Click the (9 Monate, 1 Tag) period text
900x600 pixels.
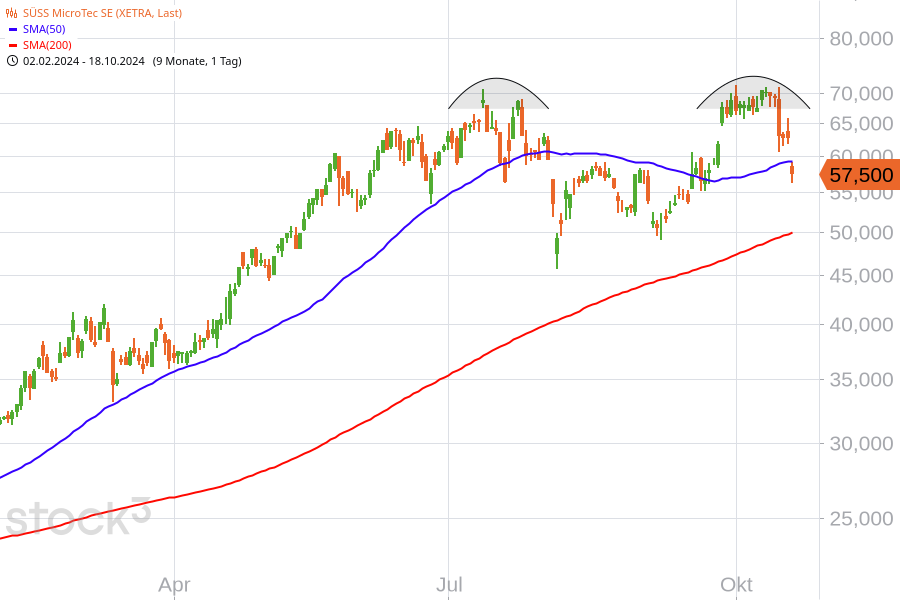tap(197, 61)
